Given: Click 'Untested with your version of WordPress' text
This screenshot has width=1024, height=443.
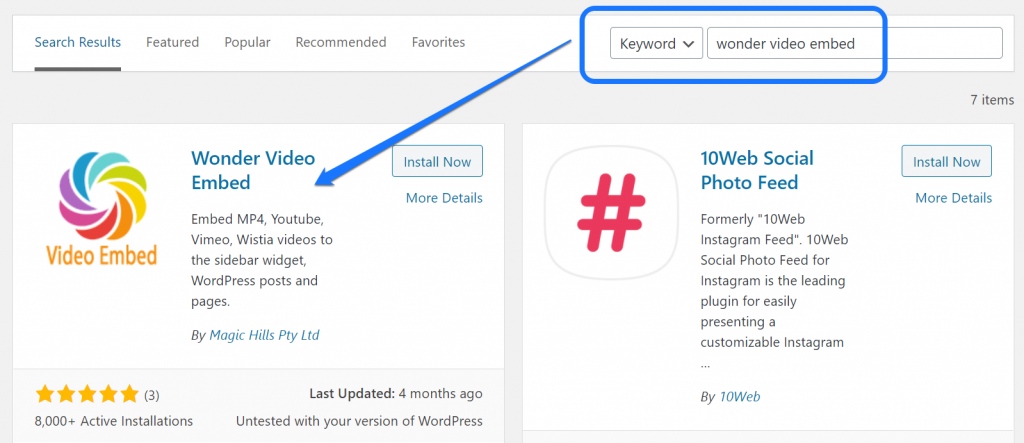Looking at the screenshot, I should click(359, 421).
